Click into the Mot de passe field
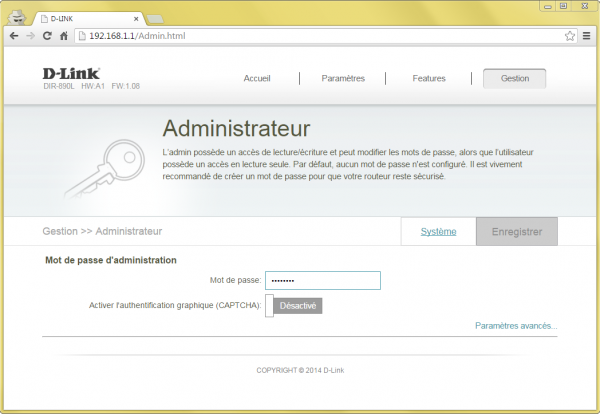The image size is (600, 414). [322, 281]
